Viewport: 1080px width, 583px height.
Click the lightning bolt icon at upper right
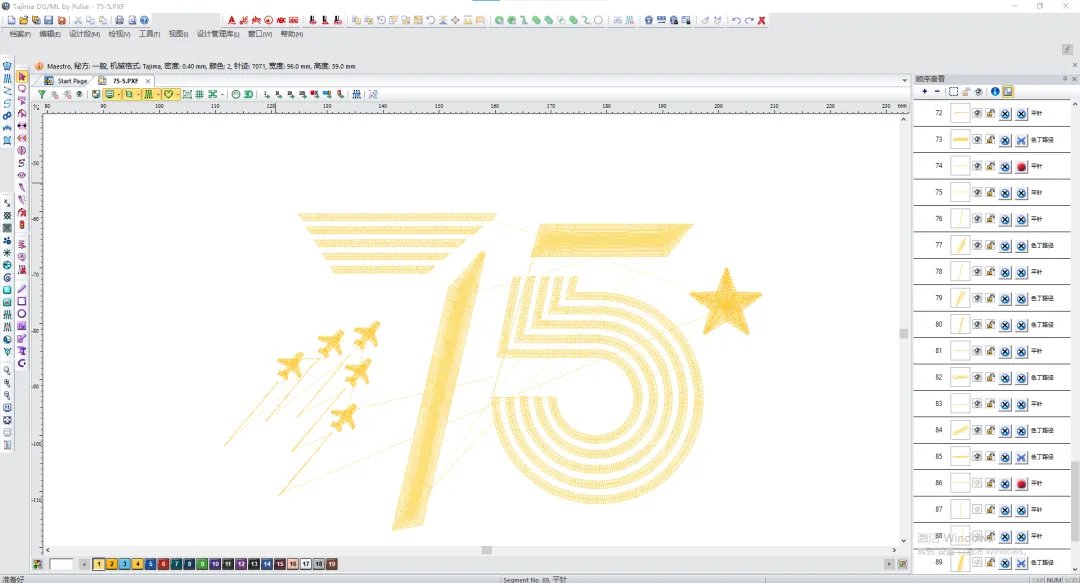[x=1067, y=49]
